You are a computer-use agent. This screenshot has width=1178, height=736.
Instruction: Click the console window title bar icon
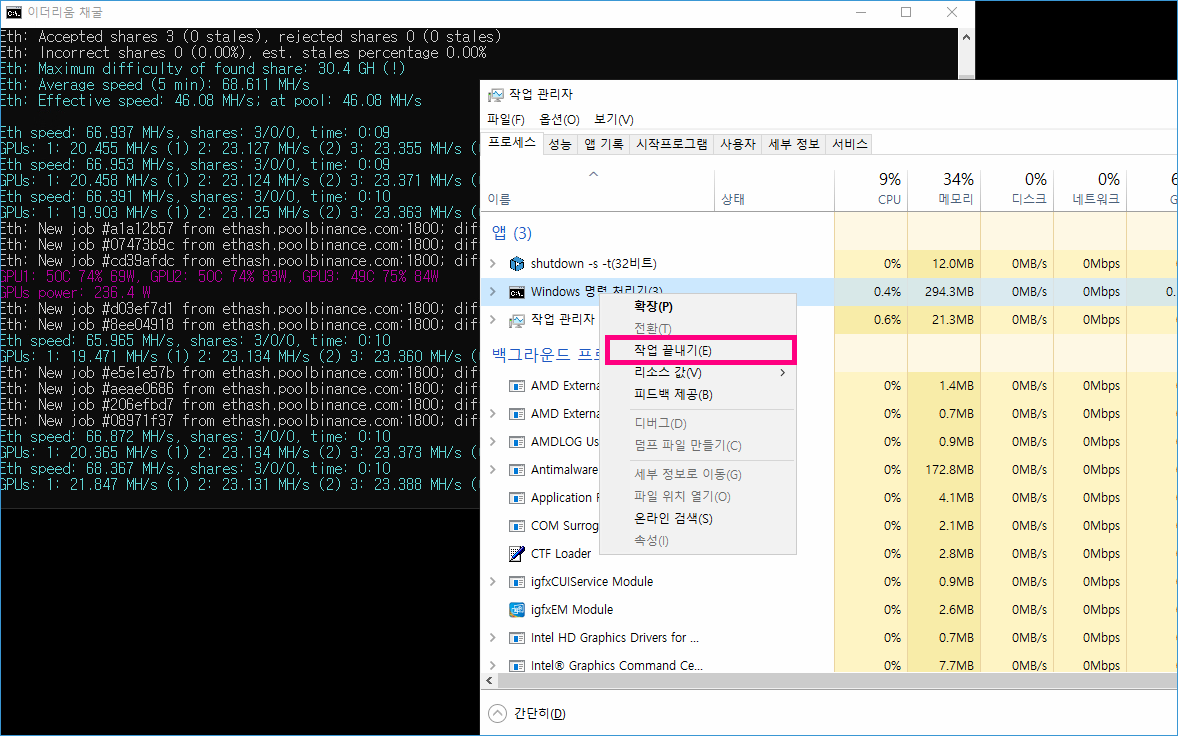[14, 12]
